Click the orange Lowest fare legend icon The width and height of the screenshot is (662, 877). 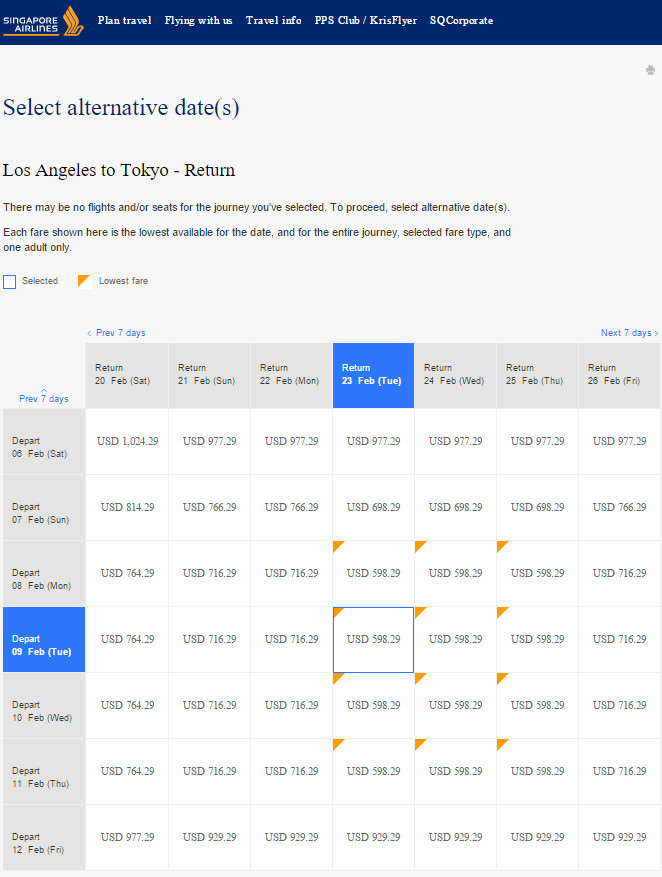pos(84,281)
